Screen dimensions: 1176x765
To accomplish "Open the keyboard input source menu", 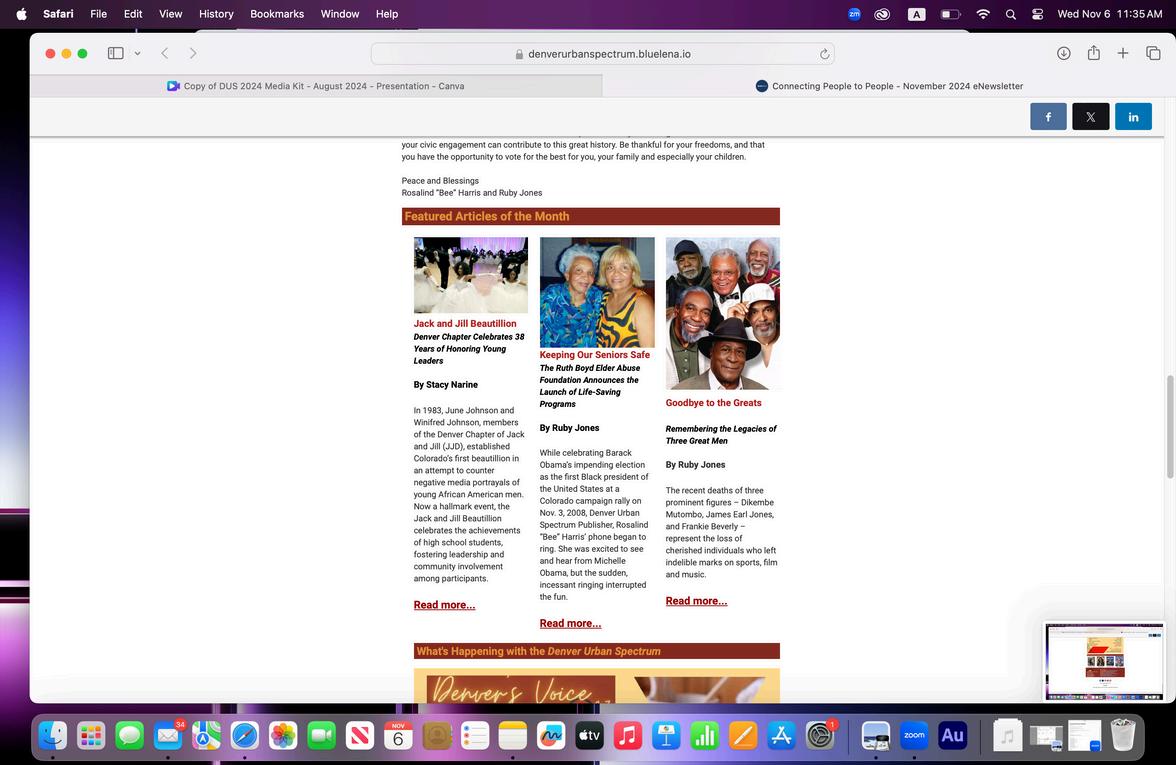I will coord(916,14).
